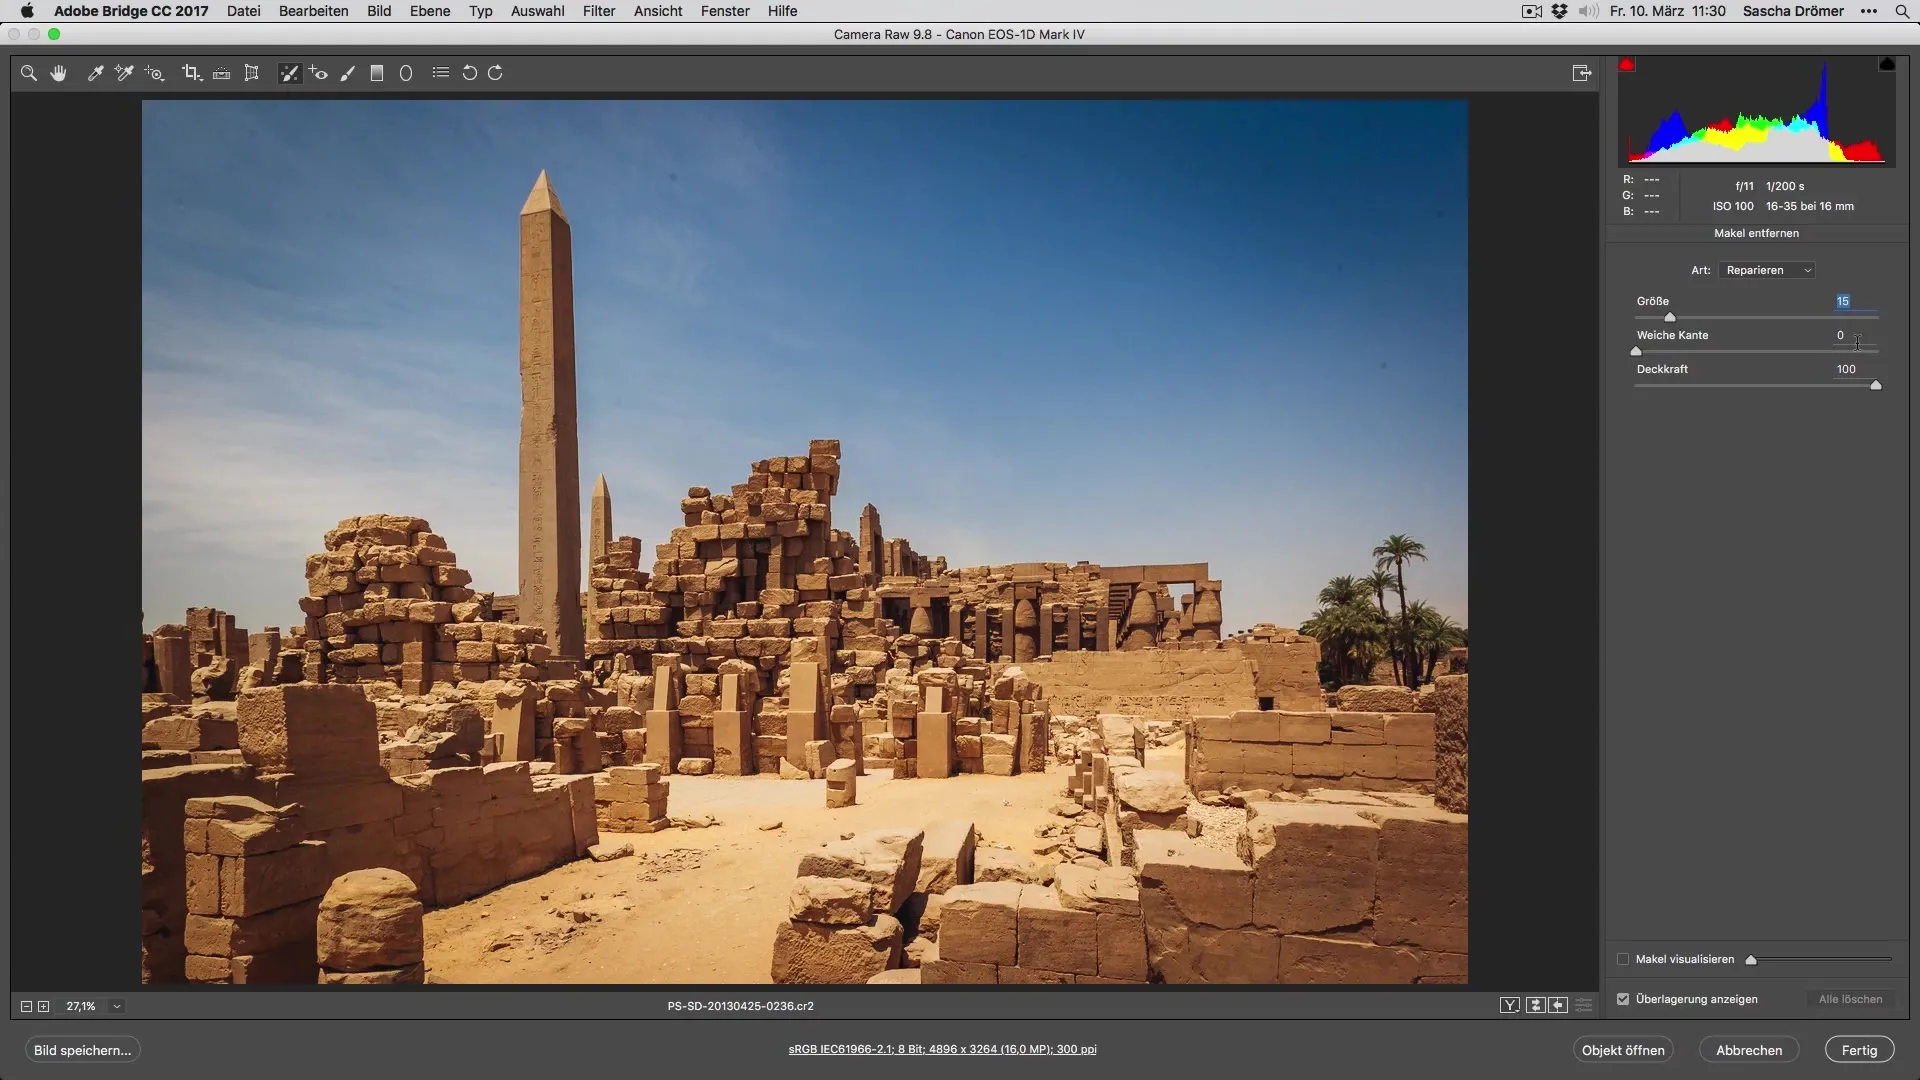Uncheck Überlagerung anzeigen checkbox
Image resolution: width=1920 pixels, height=1080 pixels.
click(1623, 999)
